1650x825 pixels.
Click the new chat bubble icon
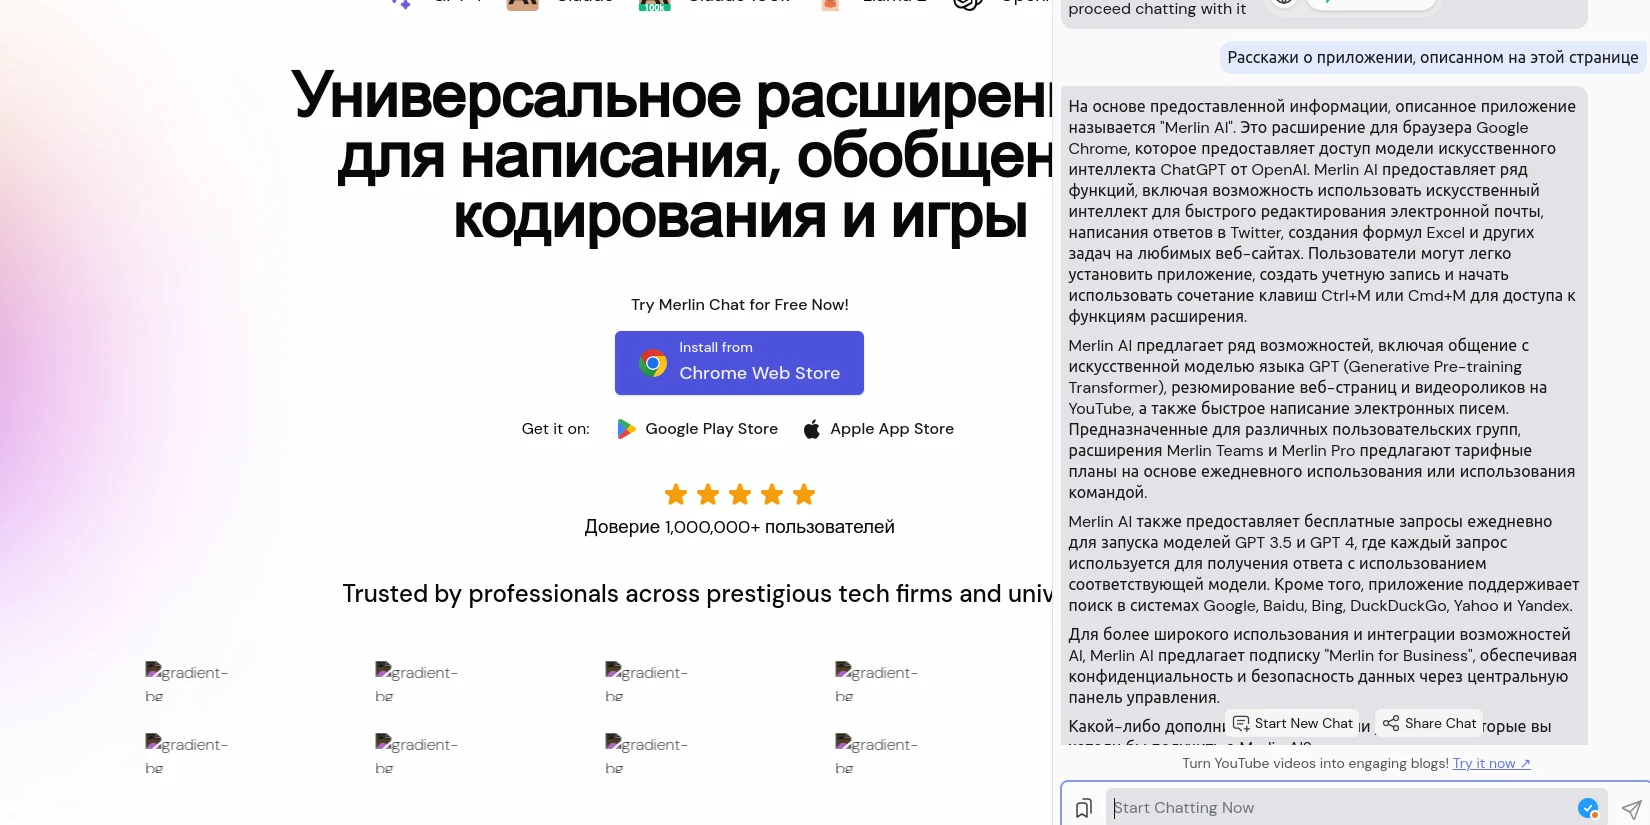coord(1241,723)
